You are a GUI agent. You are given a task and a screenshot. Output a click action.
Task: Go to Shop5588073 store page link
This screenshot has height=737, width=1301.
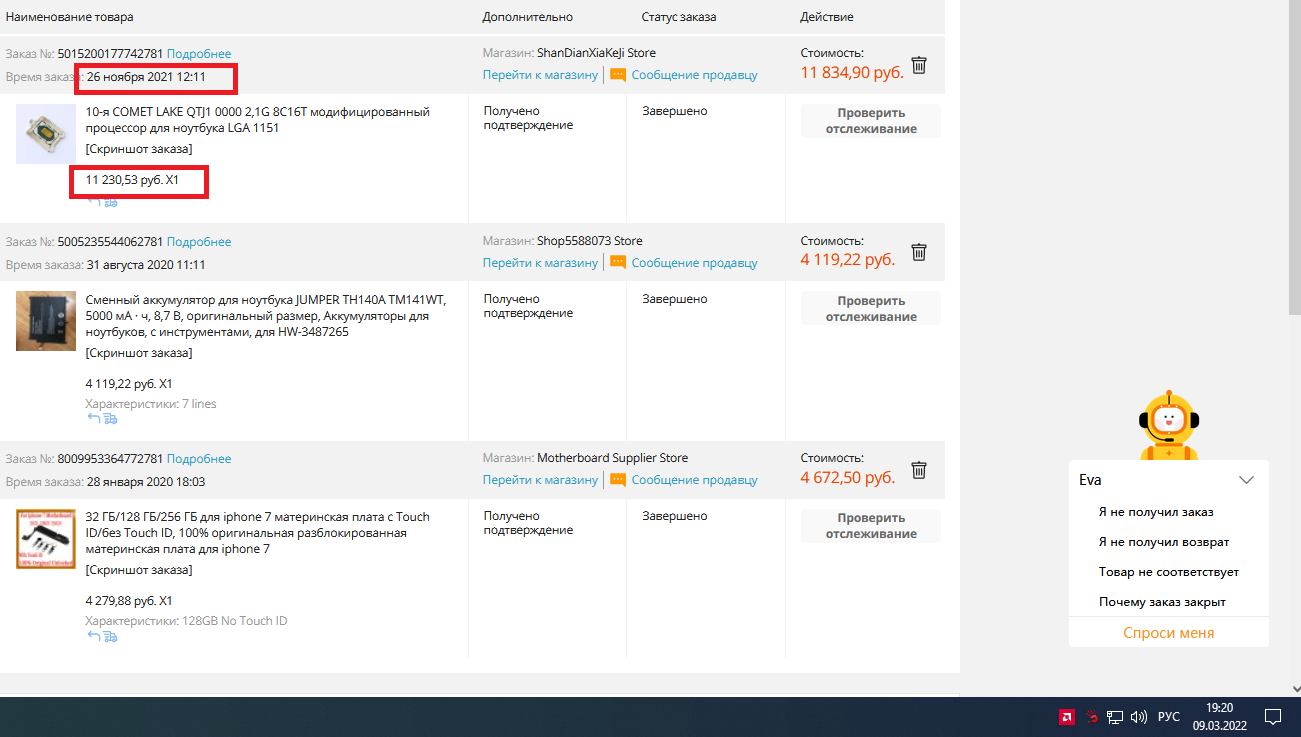pos(540,263)
